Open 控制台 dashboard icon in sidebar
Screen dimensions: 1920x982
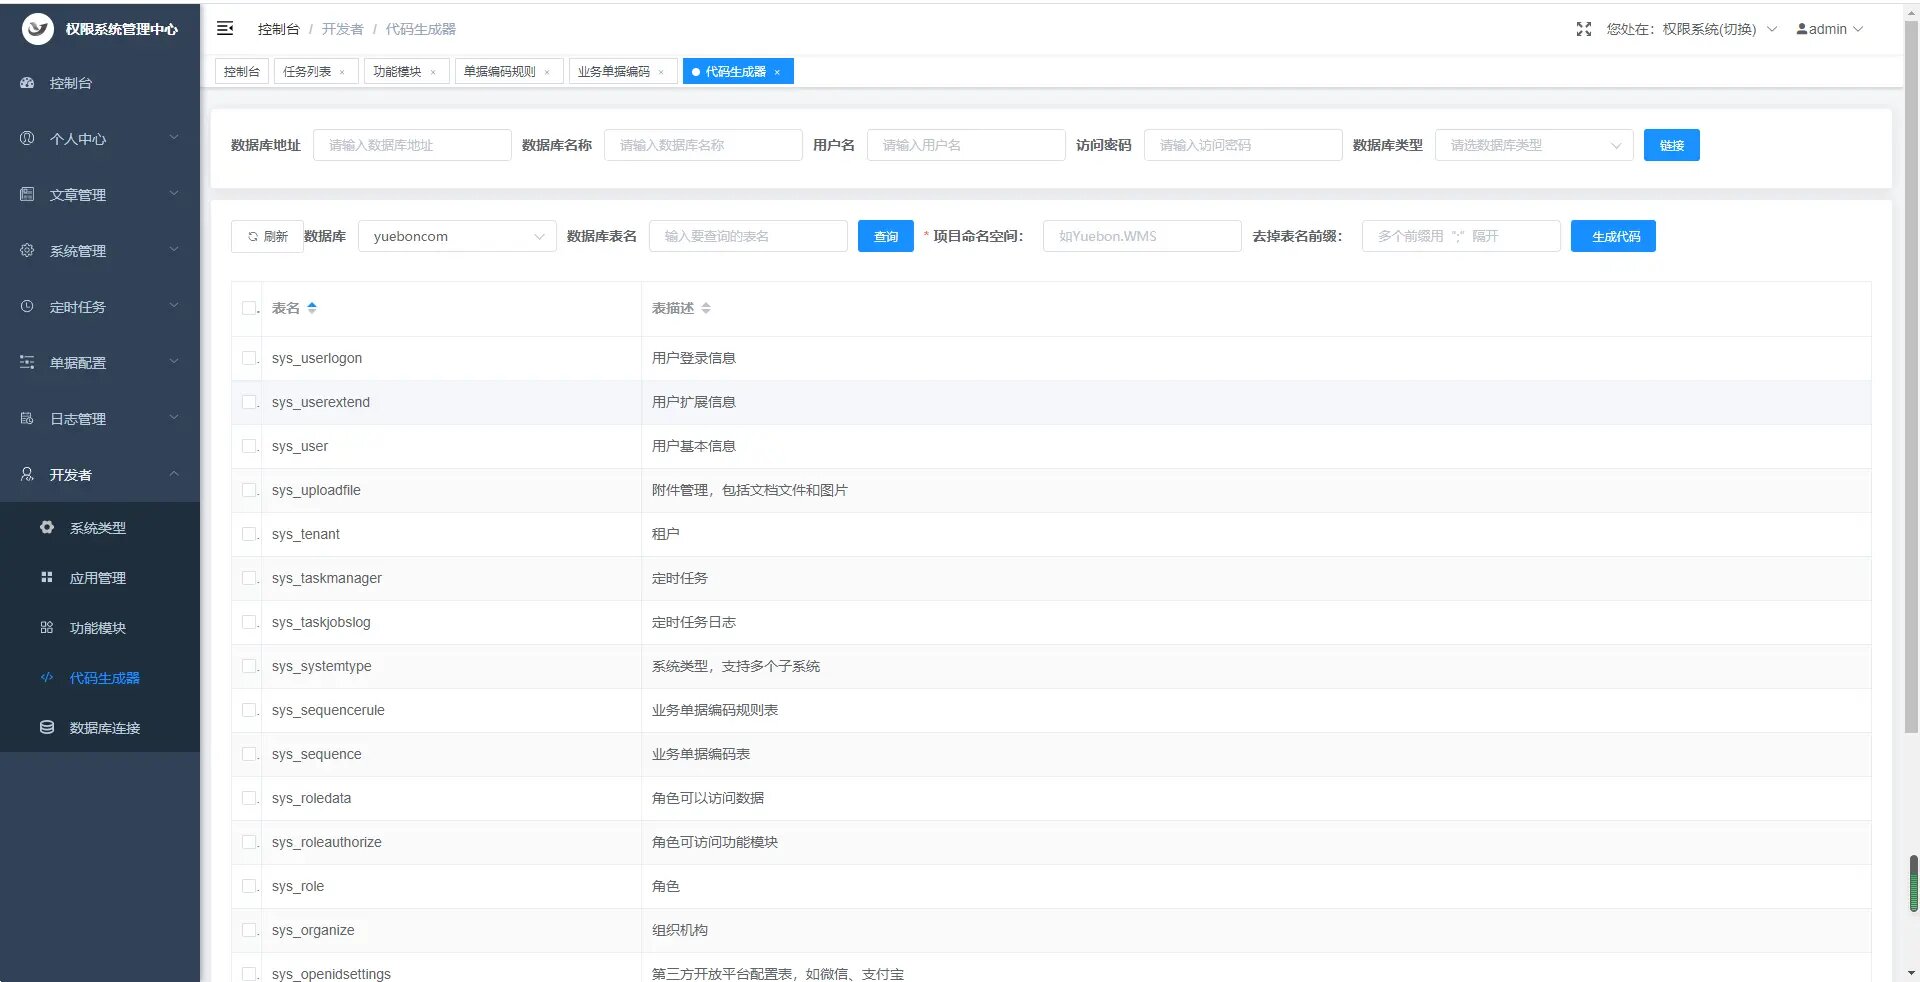pyautogui.click(x=27, y=83)
